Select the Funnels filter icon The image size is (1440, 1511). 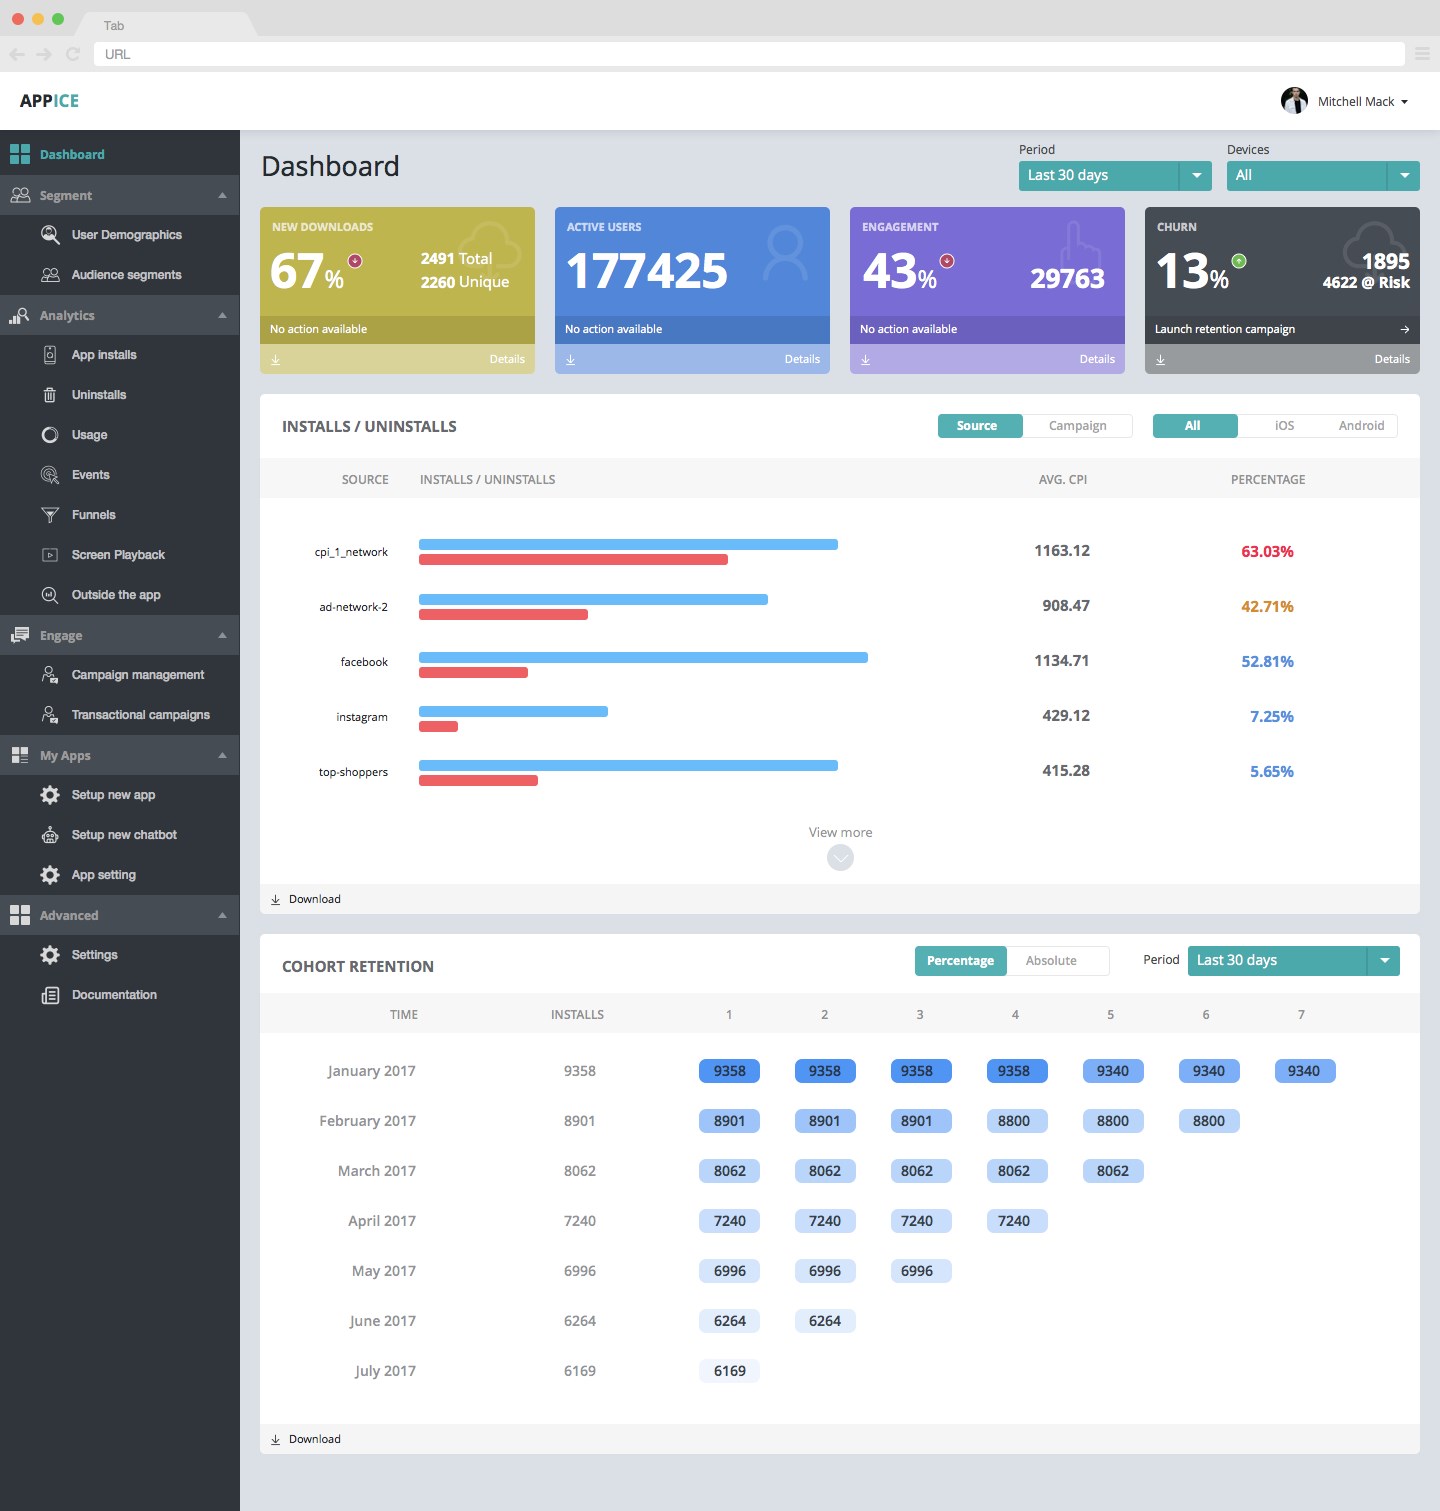(50, 515)
